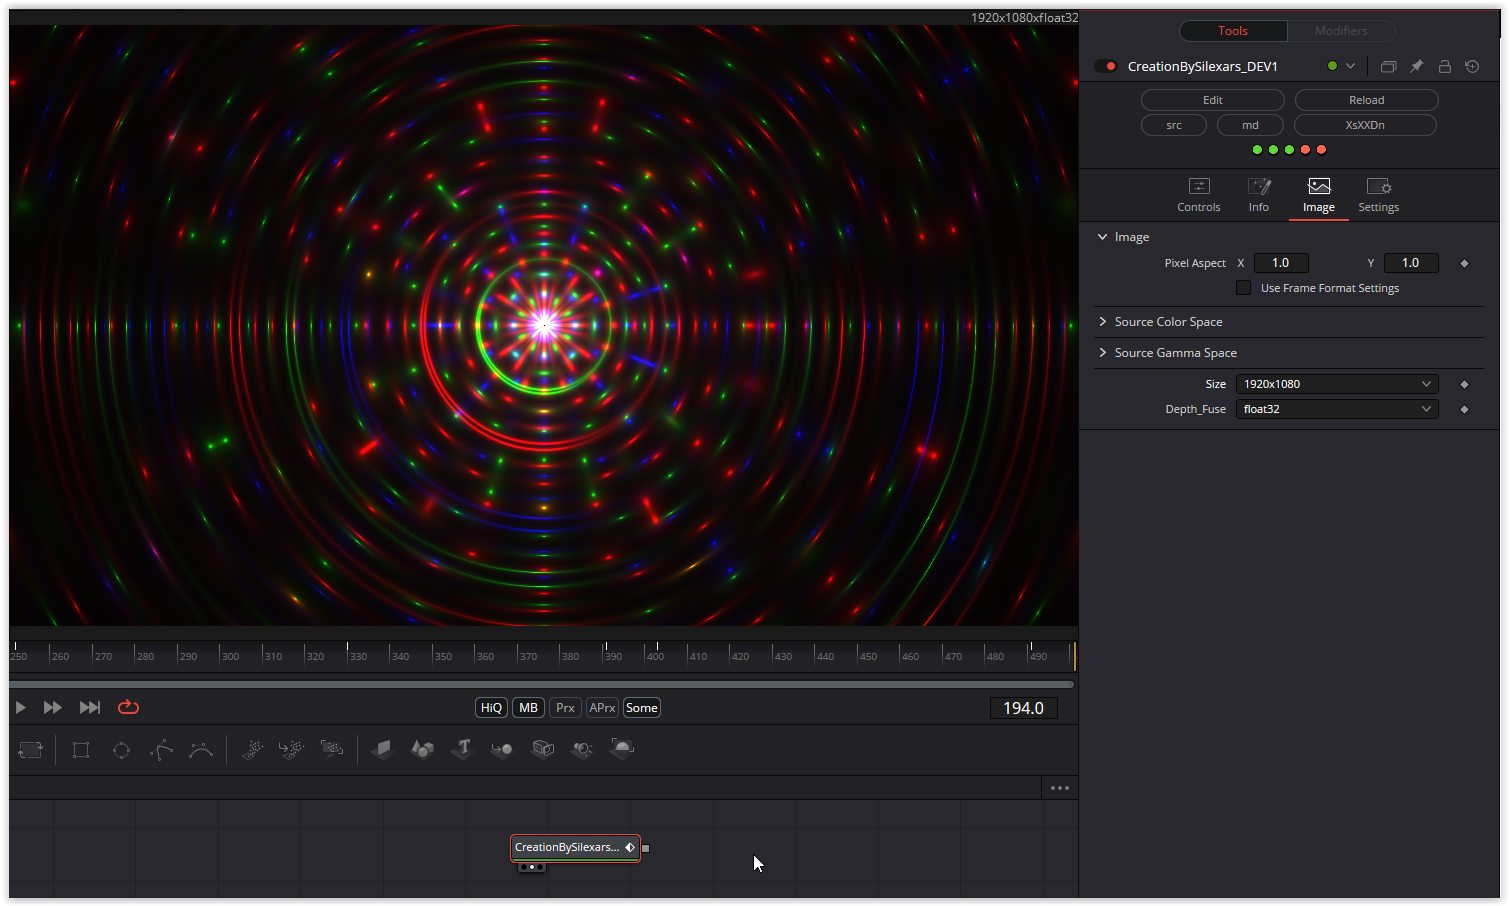
Task: Add a Spotlight node
Action: pos(582,749)
